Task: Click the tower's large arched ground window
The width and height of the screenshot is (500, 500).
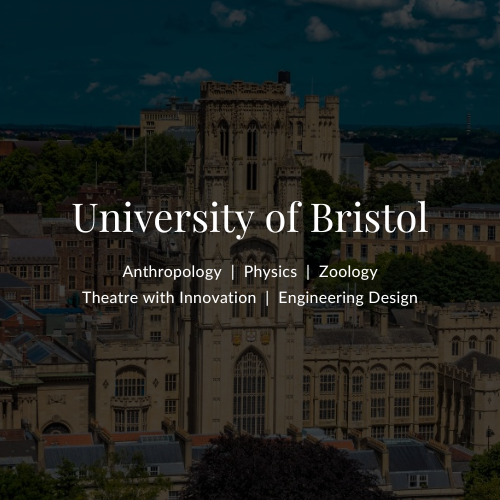Action: (250, 392)
